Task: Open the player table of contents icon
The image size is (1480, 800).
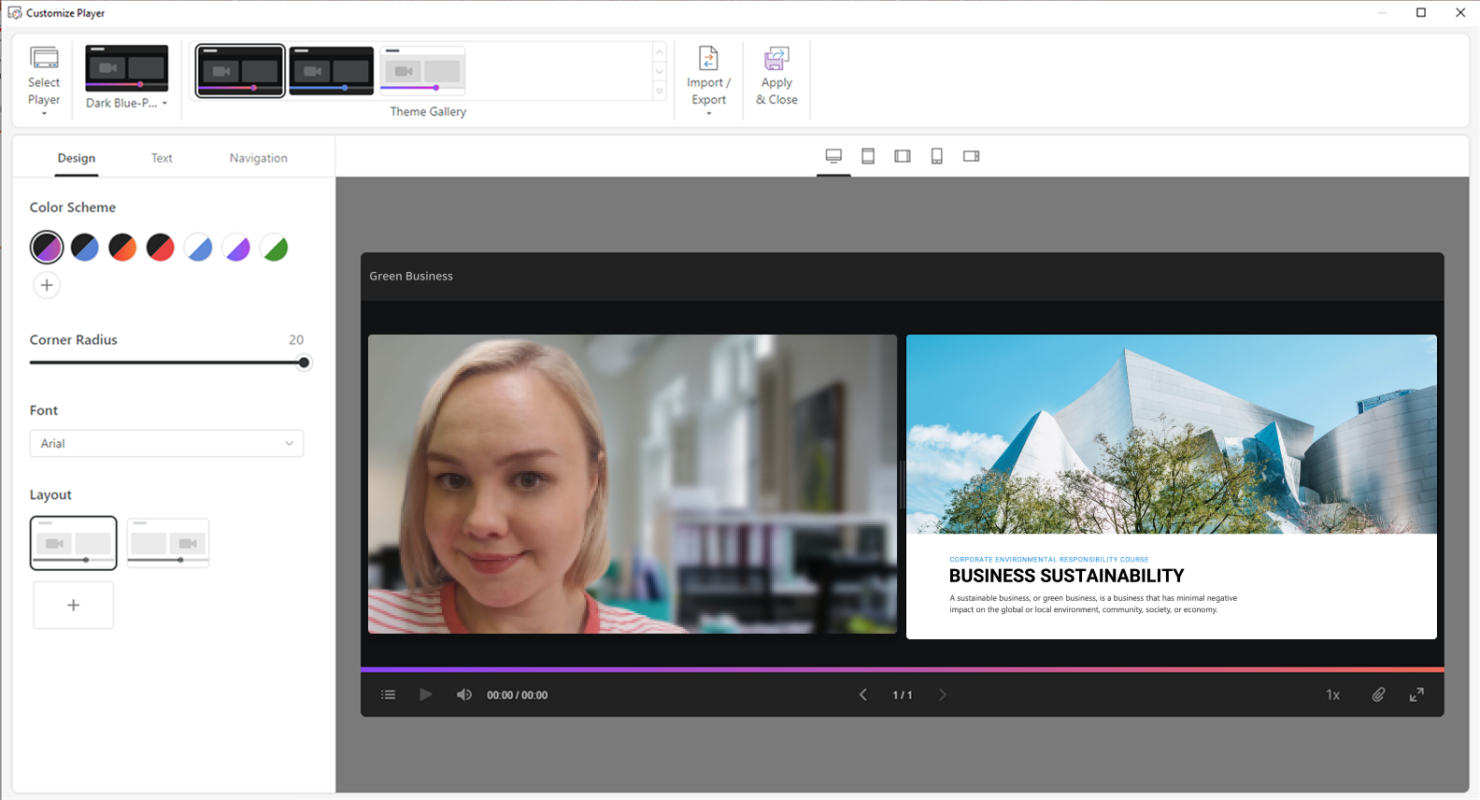Action: (x=388, y=694)
